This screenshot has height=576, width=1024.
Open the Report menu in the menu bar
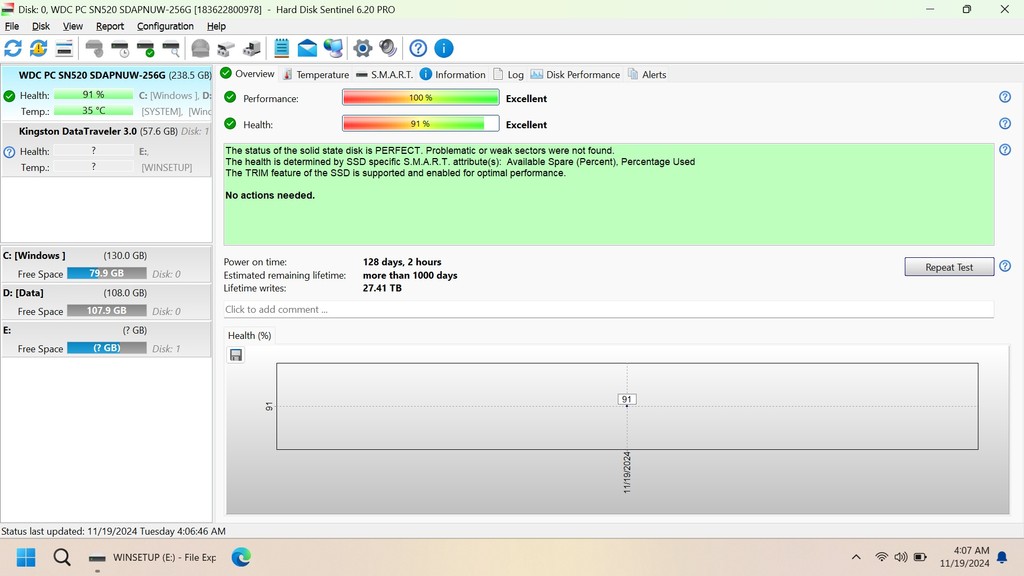(x=110, y=26)
